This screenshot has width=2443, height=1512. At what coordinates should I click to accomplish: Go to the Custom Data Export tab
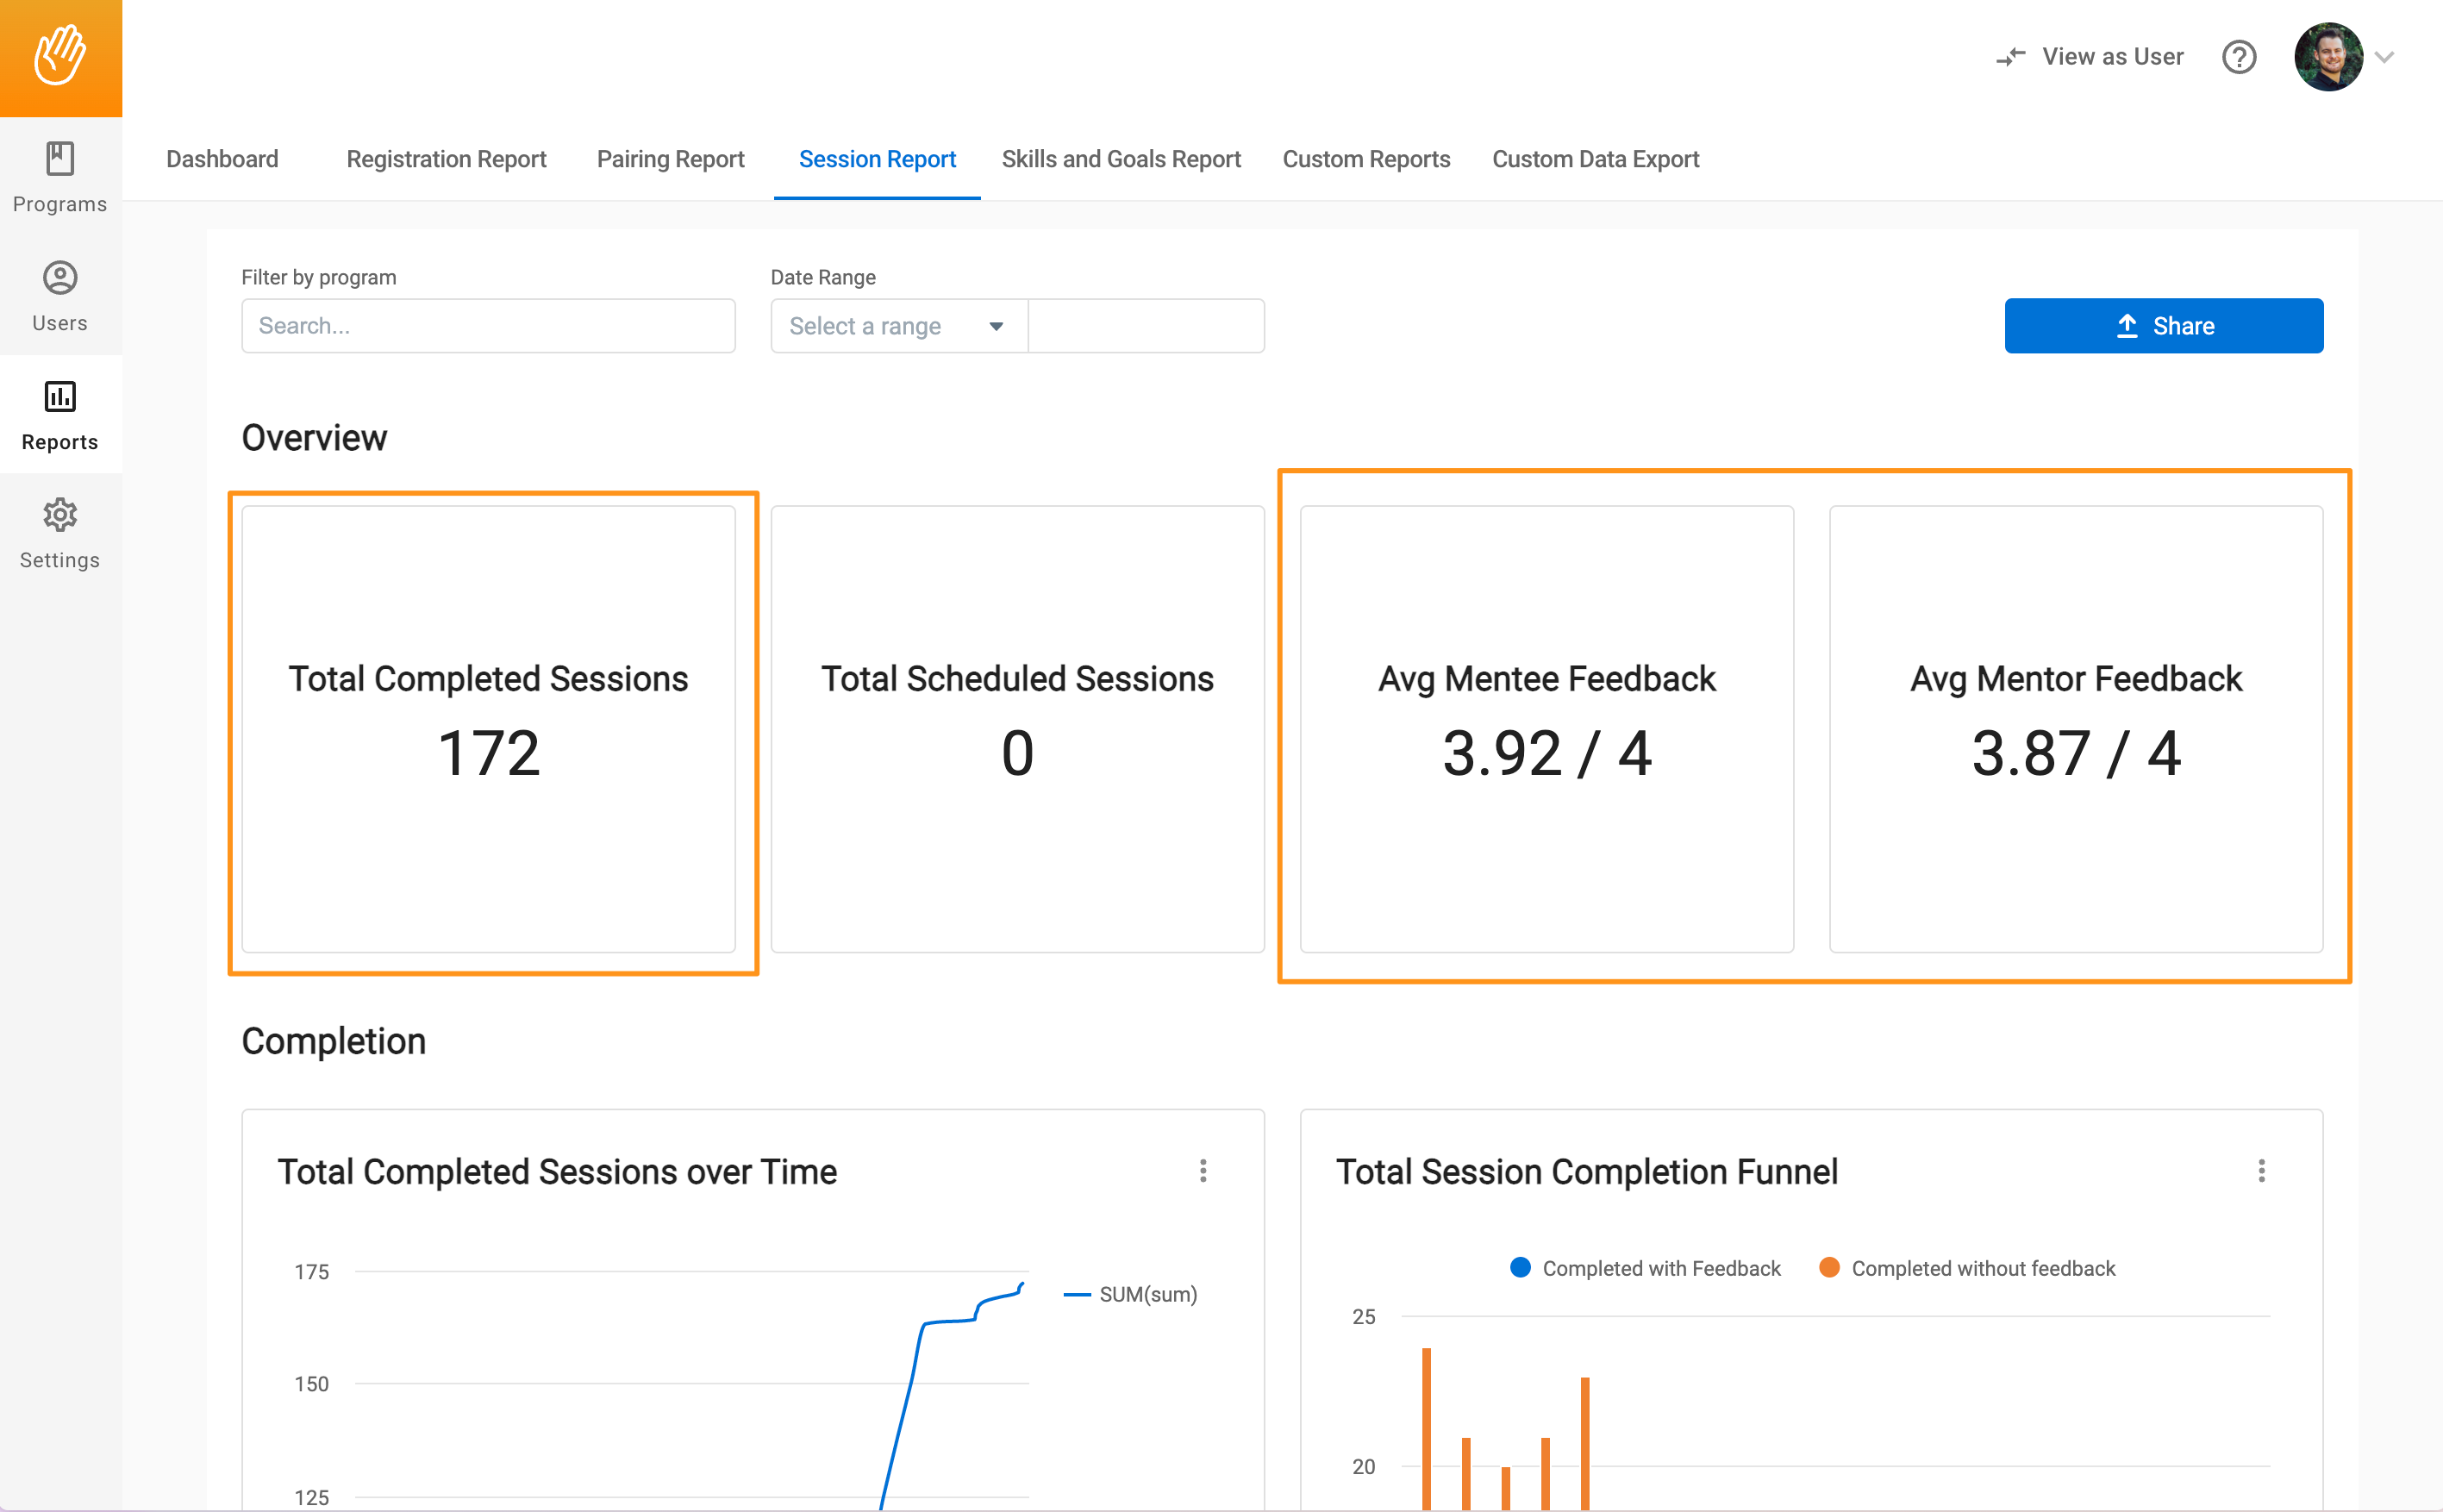click(1595, 159)
